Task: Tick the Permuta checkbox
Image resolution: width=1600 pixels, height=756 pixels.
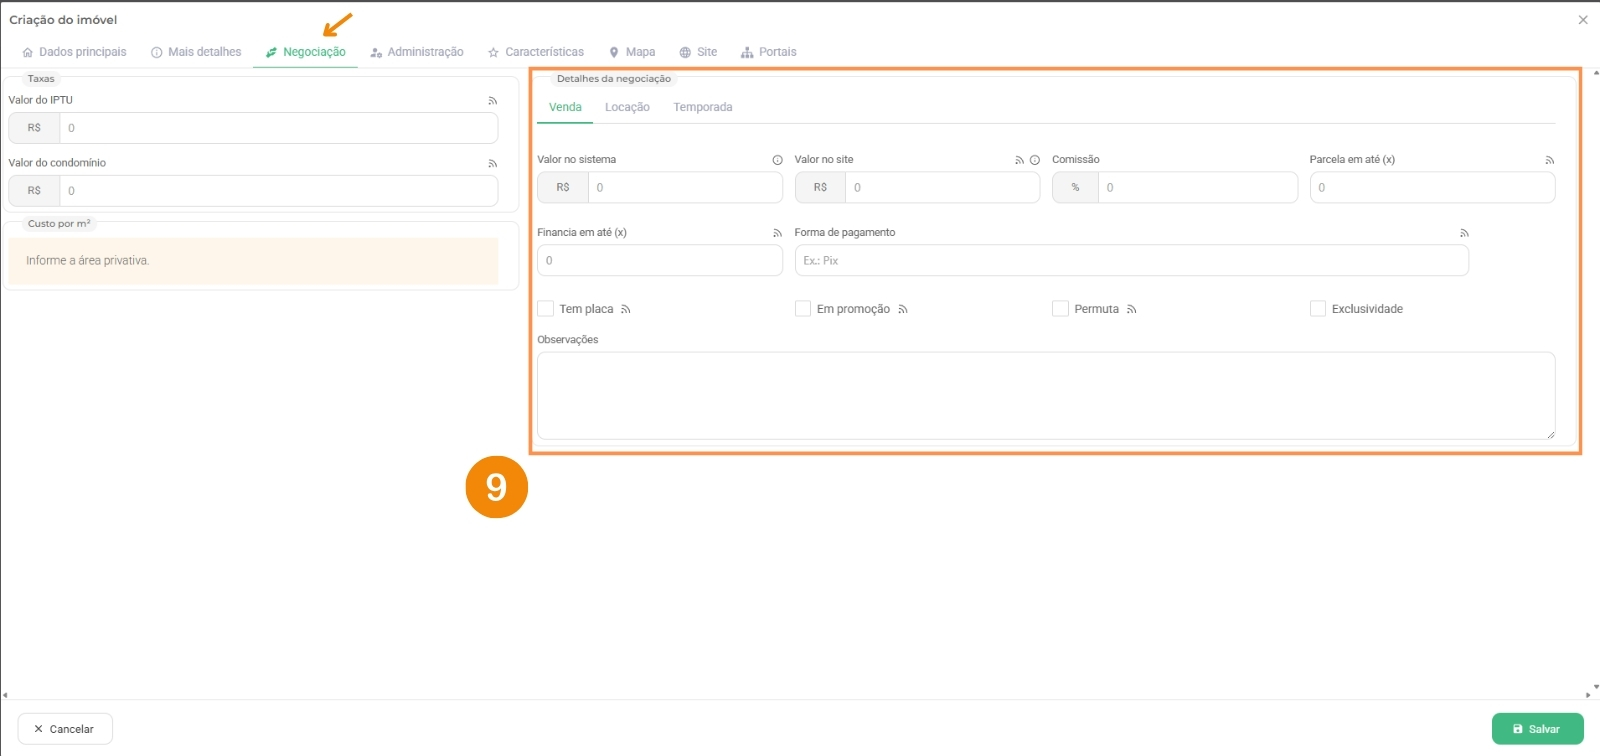Action: [x=1060, y=309]
